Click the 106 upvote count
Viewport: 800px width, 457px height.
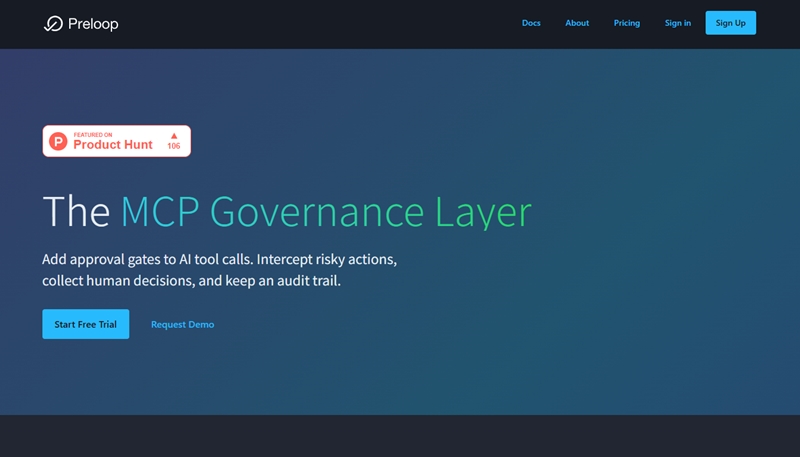[x=174, y=147]
